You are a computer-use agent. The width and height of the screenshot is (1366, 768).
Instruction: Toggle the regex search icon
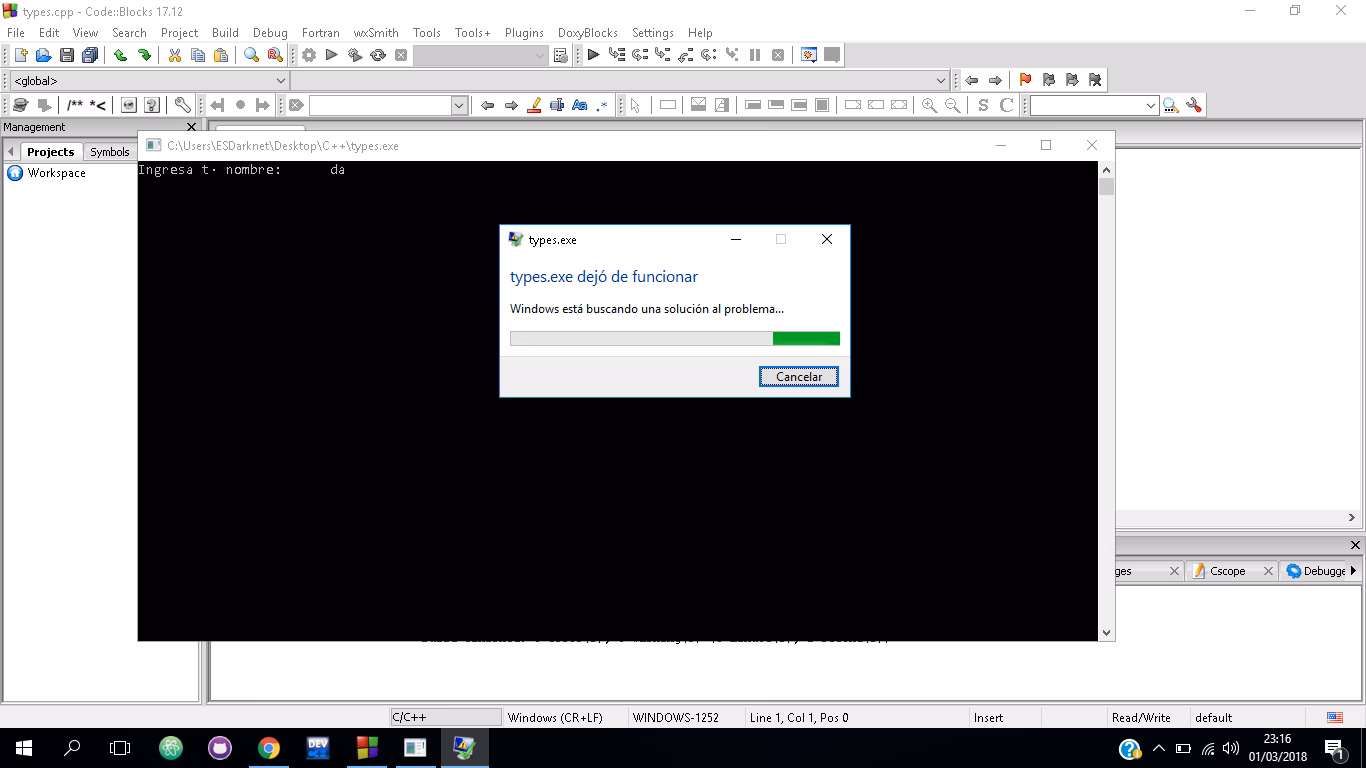click(602, 105)
